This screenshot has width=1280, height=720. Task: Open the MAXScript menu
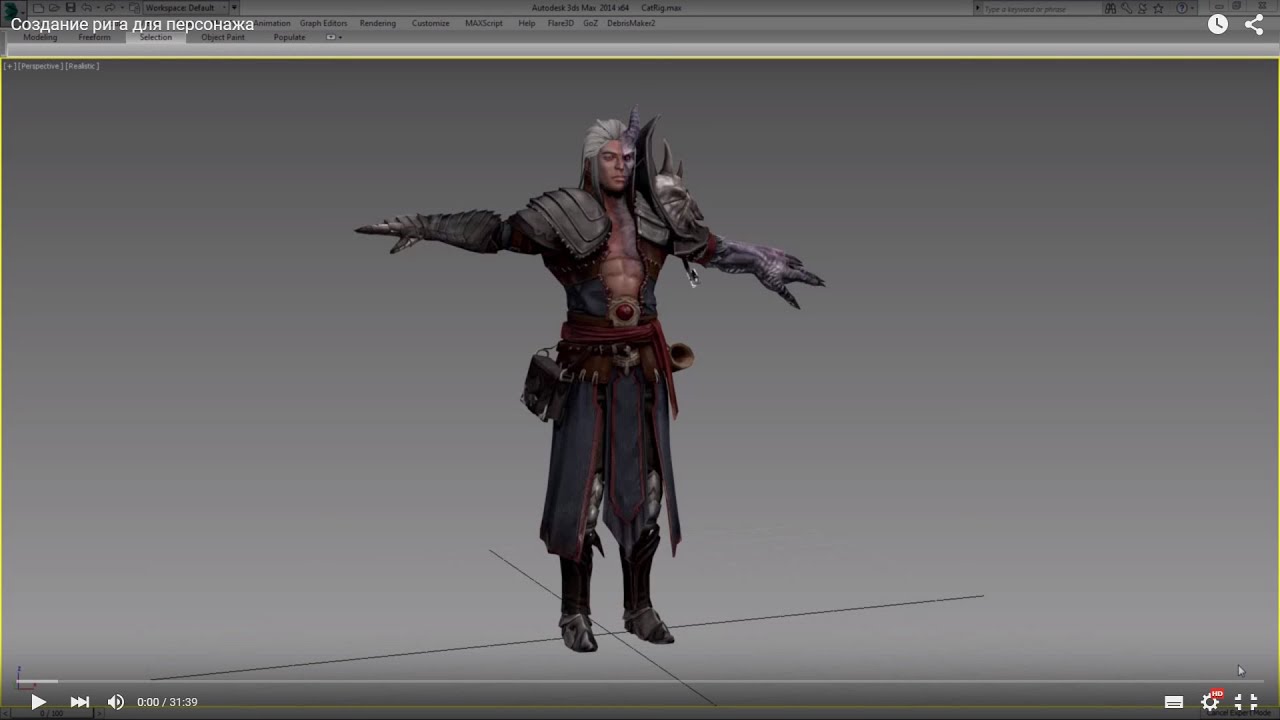click(x=484, y=23)
